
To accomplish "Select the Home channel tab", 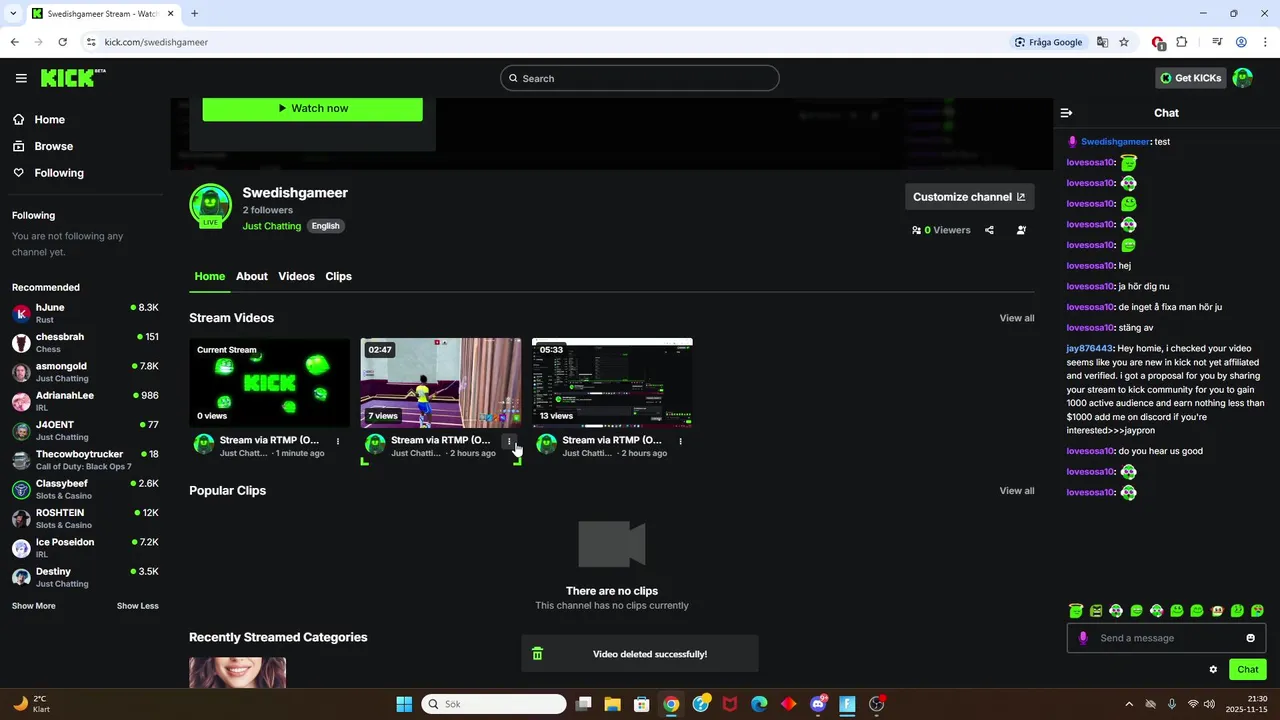I will (209, 276).
